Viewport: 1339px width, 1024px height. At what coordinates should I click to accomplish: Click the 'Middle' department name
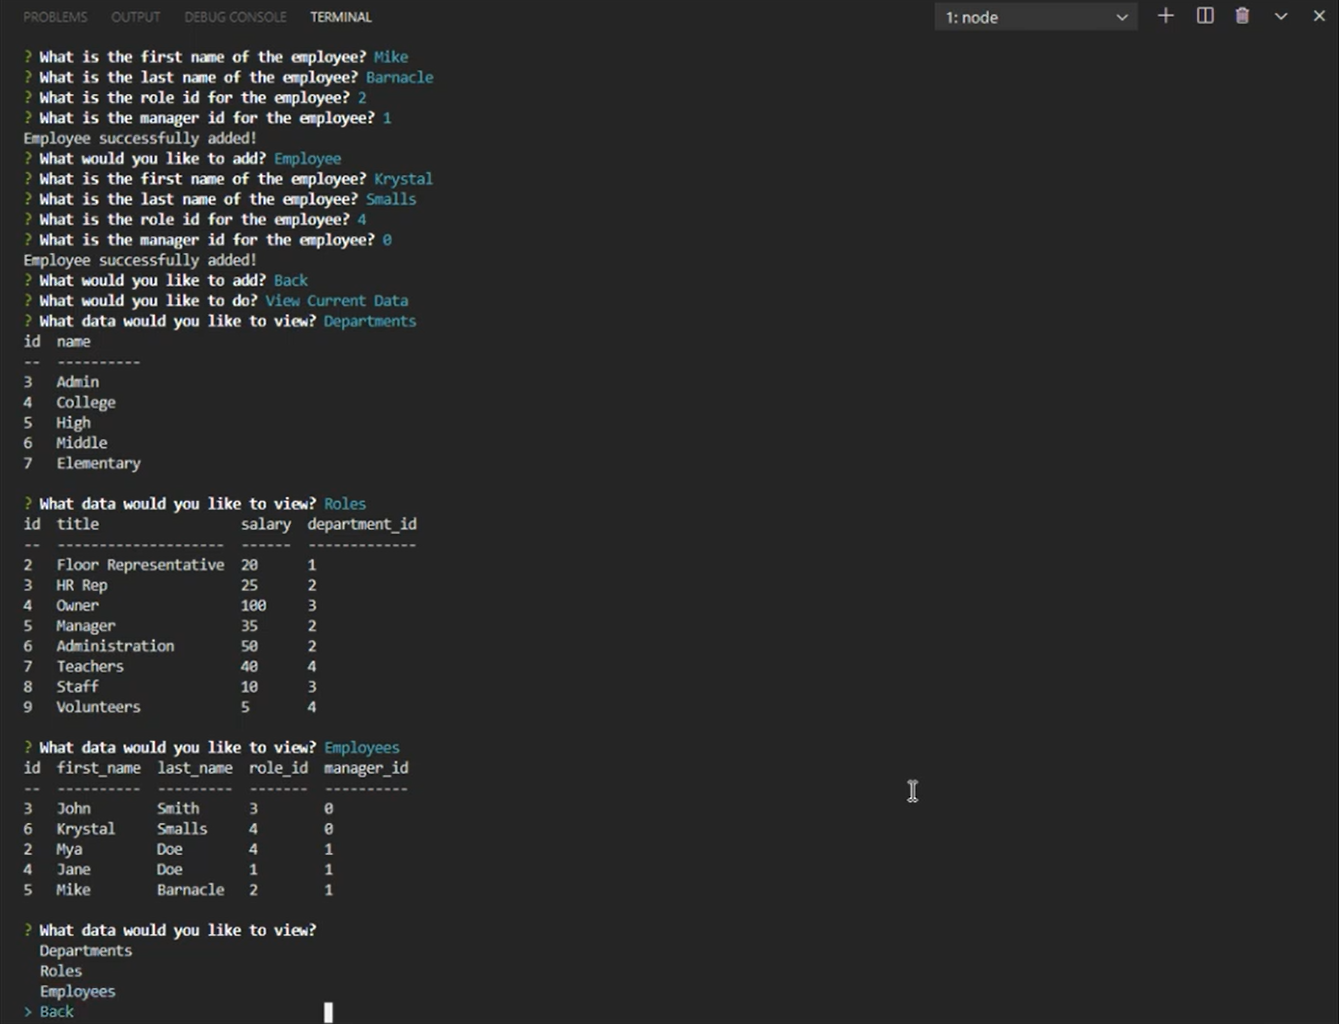(82, 443)
